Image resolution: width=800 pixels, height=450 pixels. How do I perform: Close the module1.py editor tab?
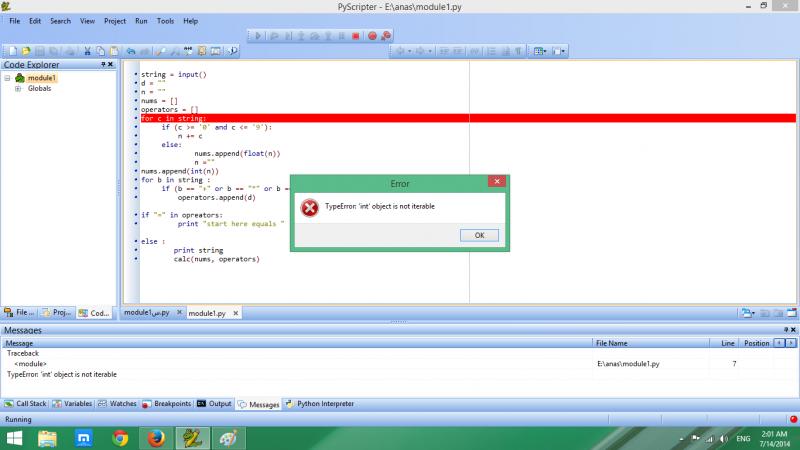click(x=236, y=313)
